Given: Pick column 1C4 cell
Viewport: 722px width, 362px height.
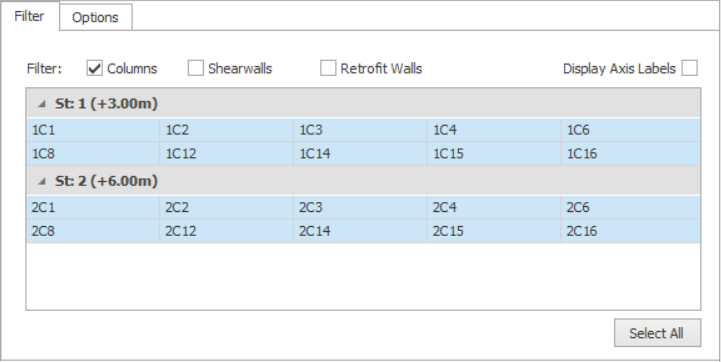Looking at the screenshot, I should click(x=494, y=130).
